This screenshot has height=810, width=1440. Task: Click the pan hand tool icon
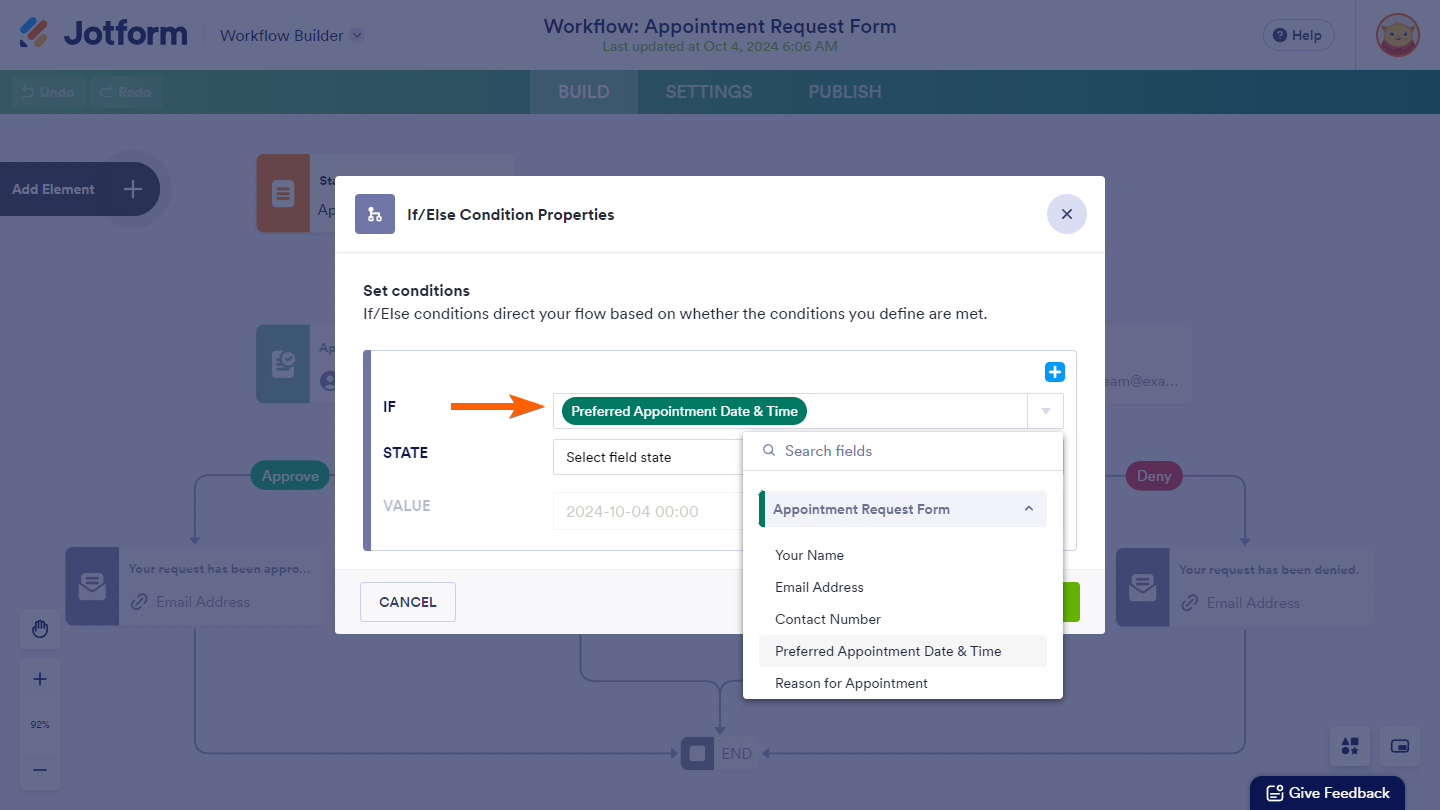point(40,629)
